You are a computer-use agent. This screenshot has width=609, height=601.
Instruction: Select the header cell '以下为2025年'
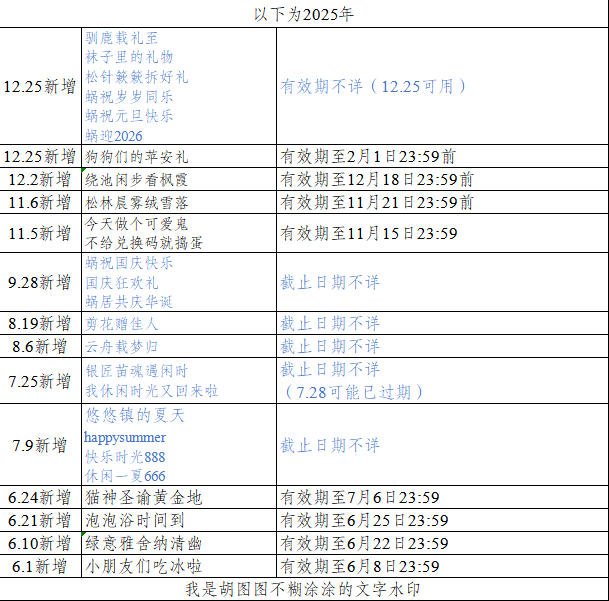(304, 15)
